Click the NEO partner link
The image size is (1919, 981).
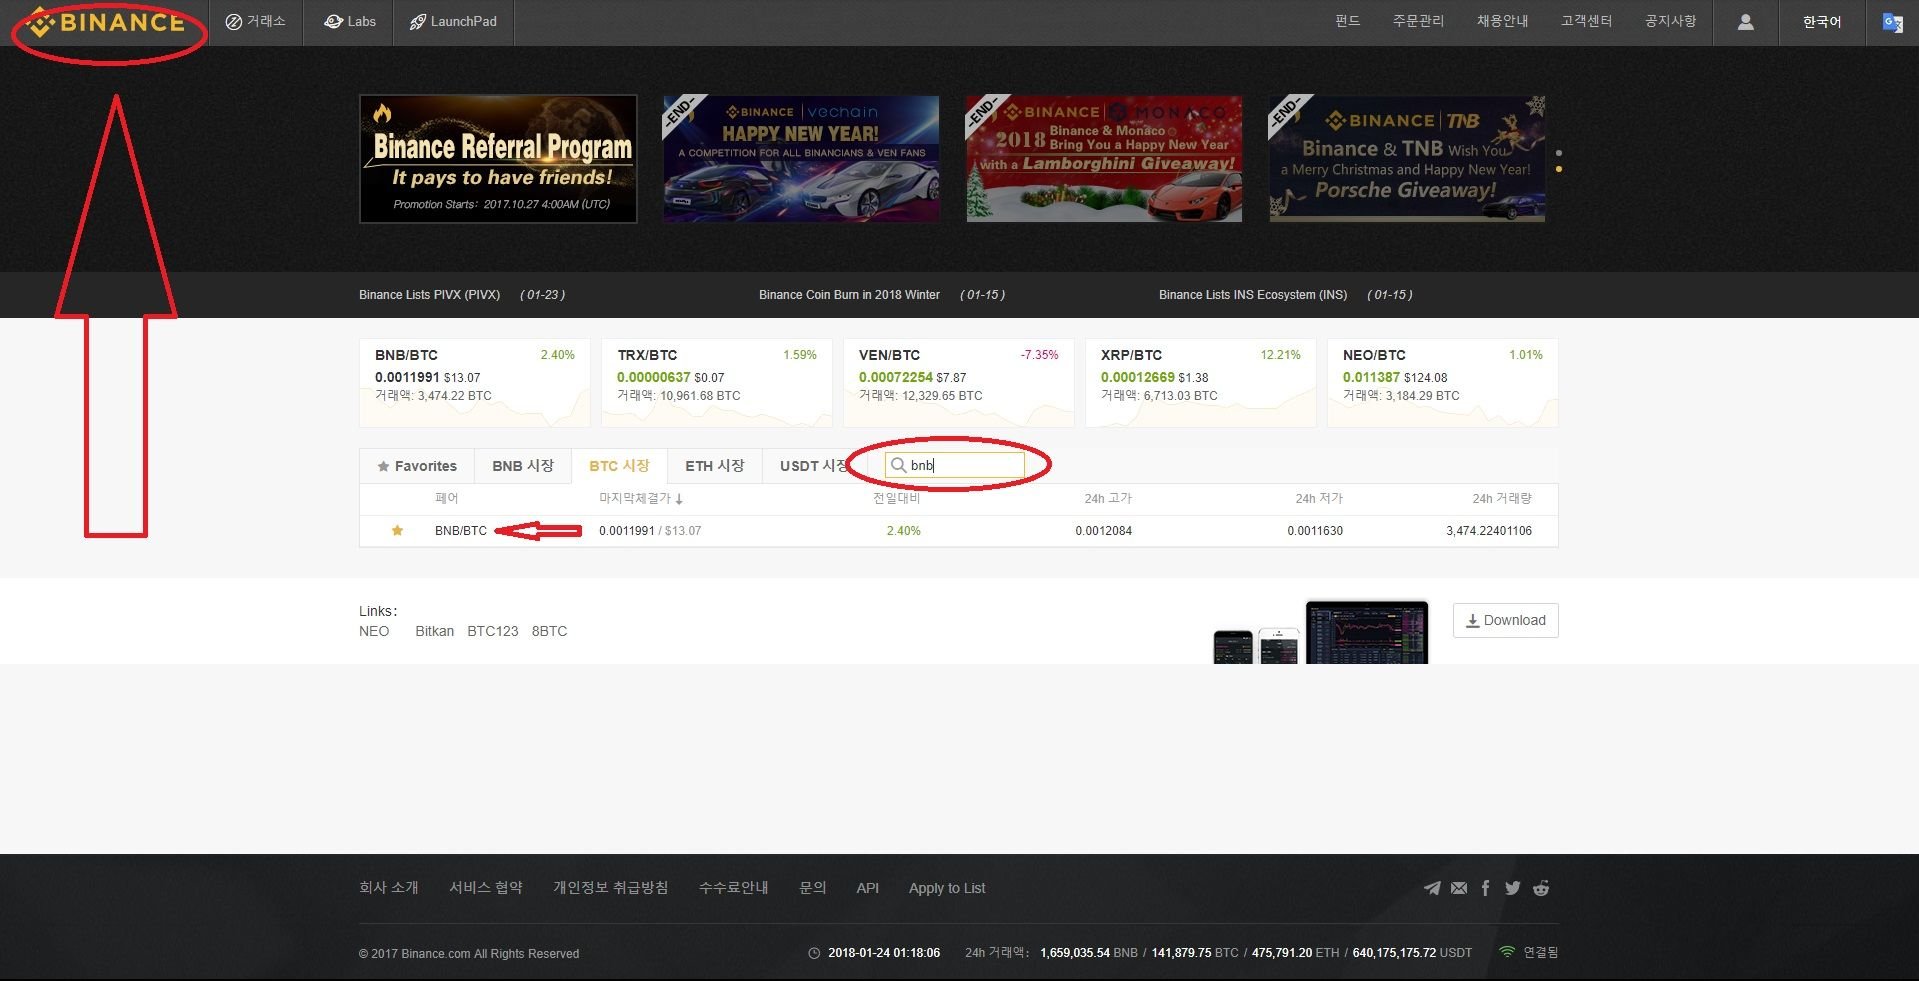coord(374,631)
